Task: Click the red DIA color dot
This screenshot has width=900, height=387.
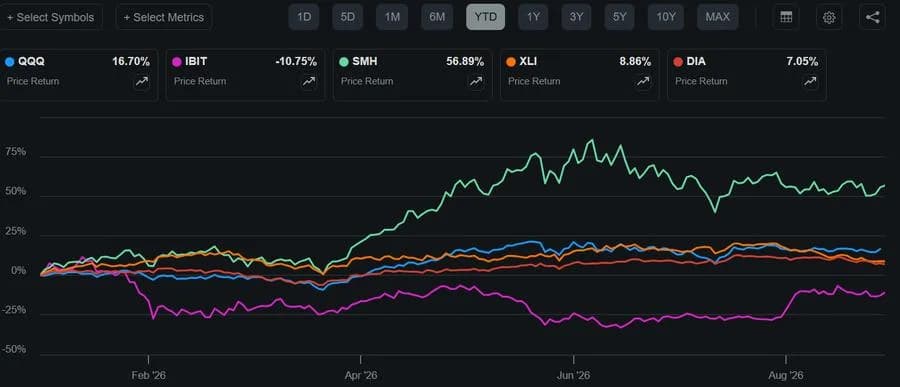Action: tap(678, 62)
